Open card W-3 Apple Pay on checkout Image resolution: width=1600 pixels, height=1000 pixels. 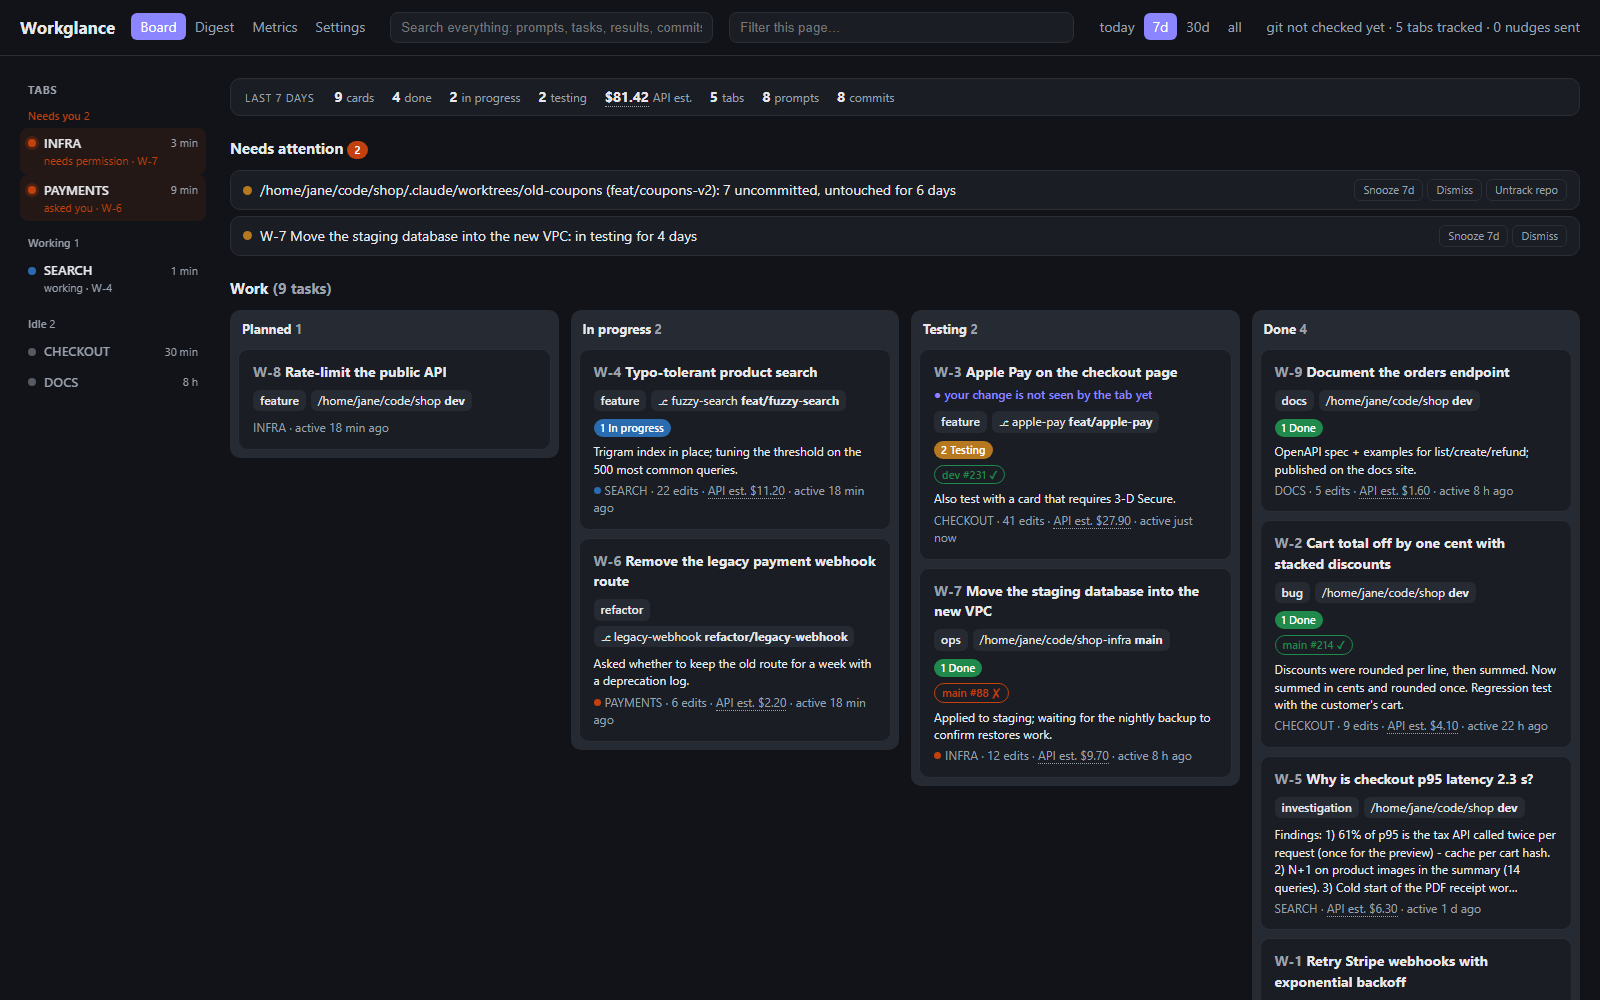pyautogui.click(x=1075, y=454)
